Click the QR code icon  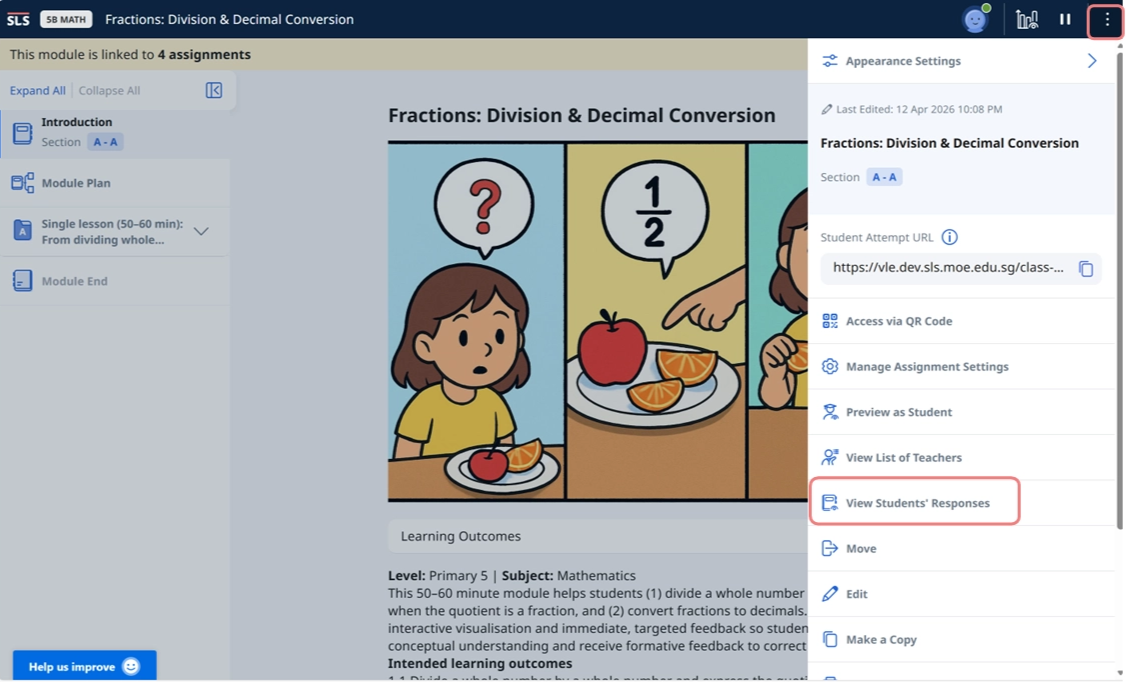(830, 320)
